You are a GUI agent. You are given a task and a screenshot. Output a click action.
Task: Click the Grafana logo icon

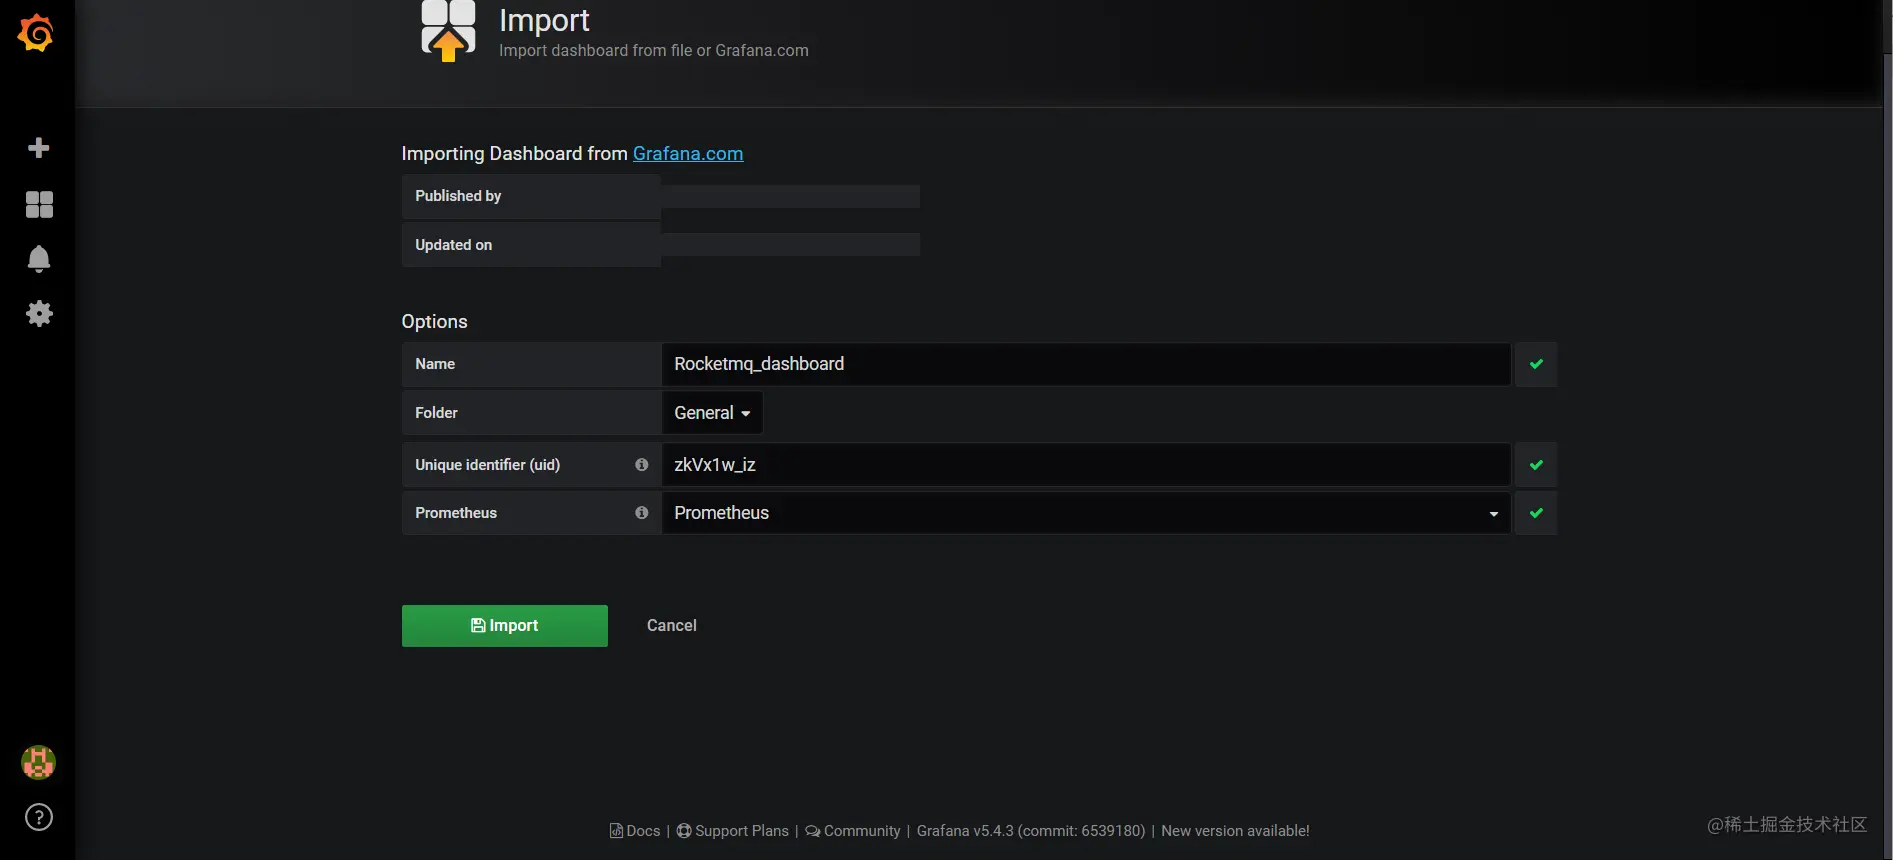pyautogui.click(x=36, y=33)
